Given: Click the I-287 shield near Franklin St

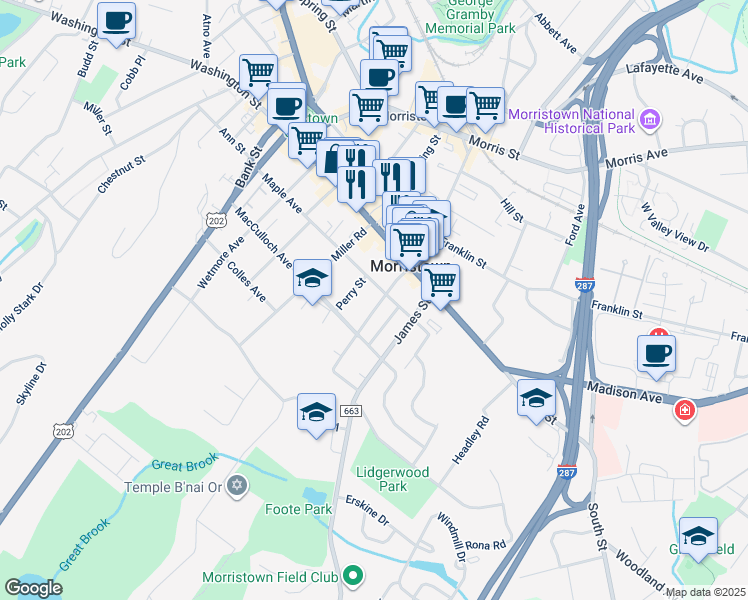Looking at the screenshot, I should coord(584,285).
